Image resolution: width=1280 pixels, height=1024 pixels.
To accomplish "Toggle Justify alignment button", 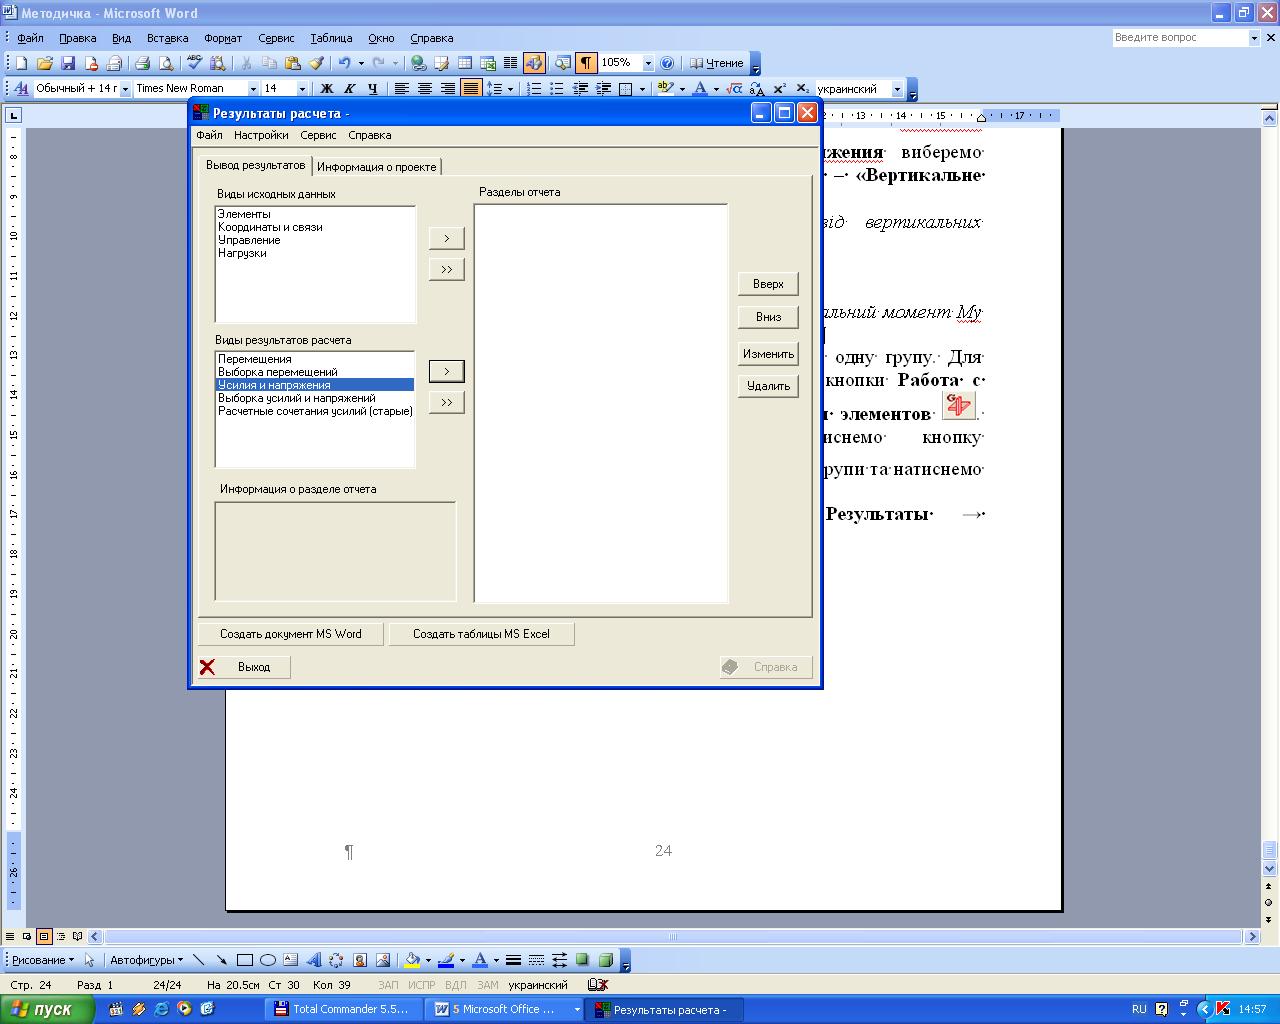I will coord(471,89).
